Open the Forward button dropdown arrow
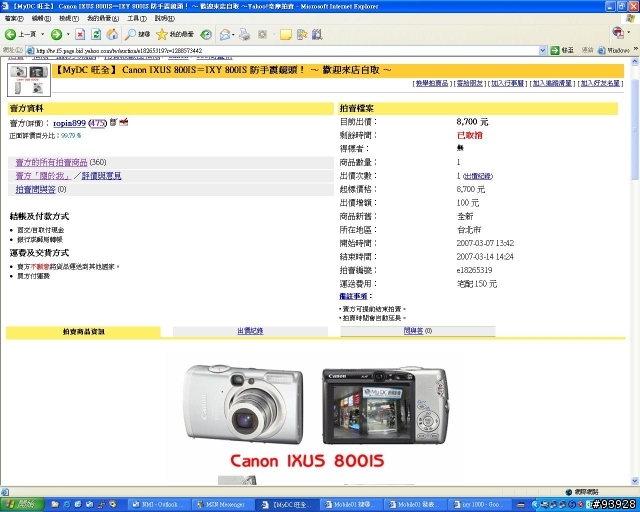Image resolution: width=640 pixels, height=512 pixels. [x=68, y=34]
